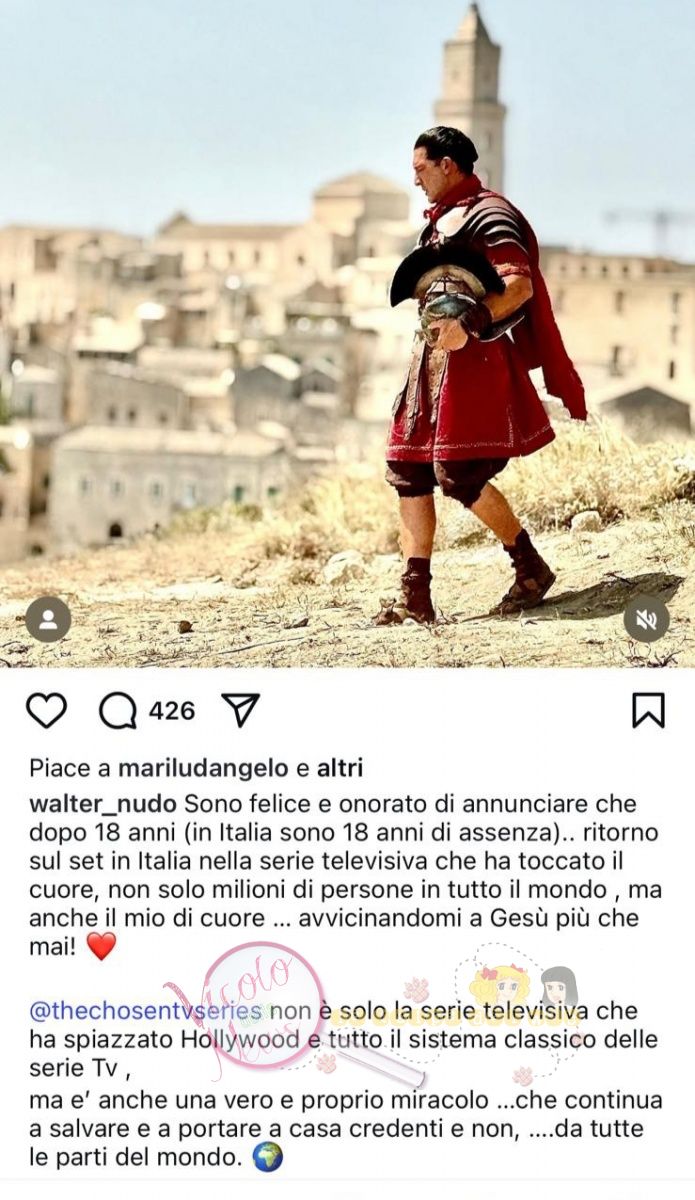Share the post using the paper plane icon
Screen dimensions: 695x1200
(x=240, y=710)
